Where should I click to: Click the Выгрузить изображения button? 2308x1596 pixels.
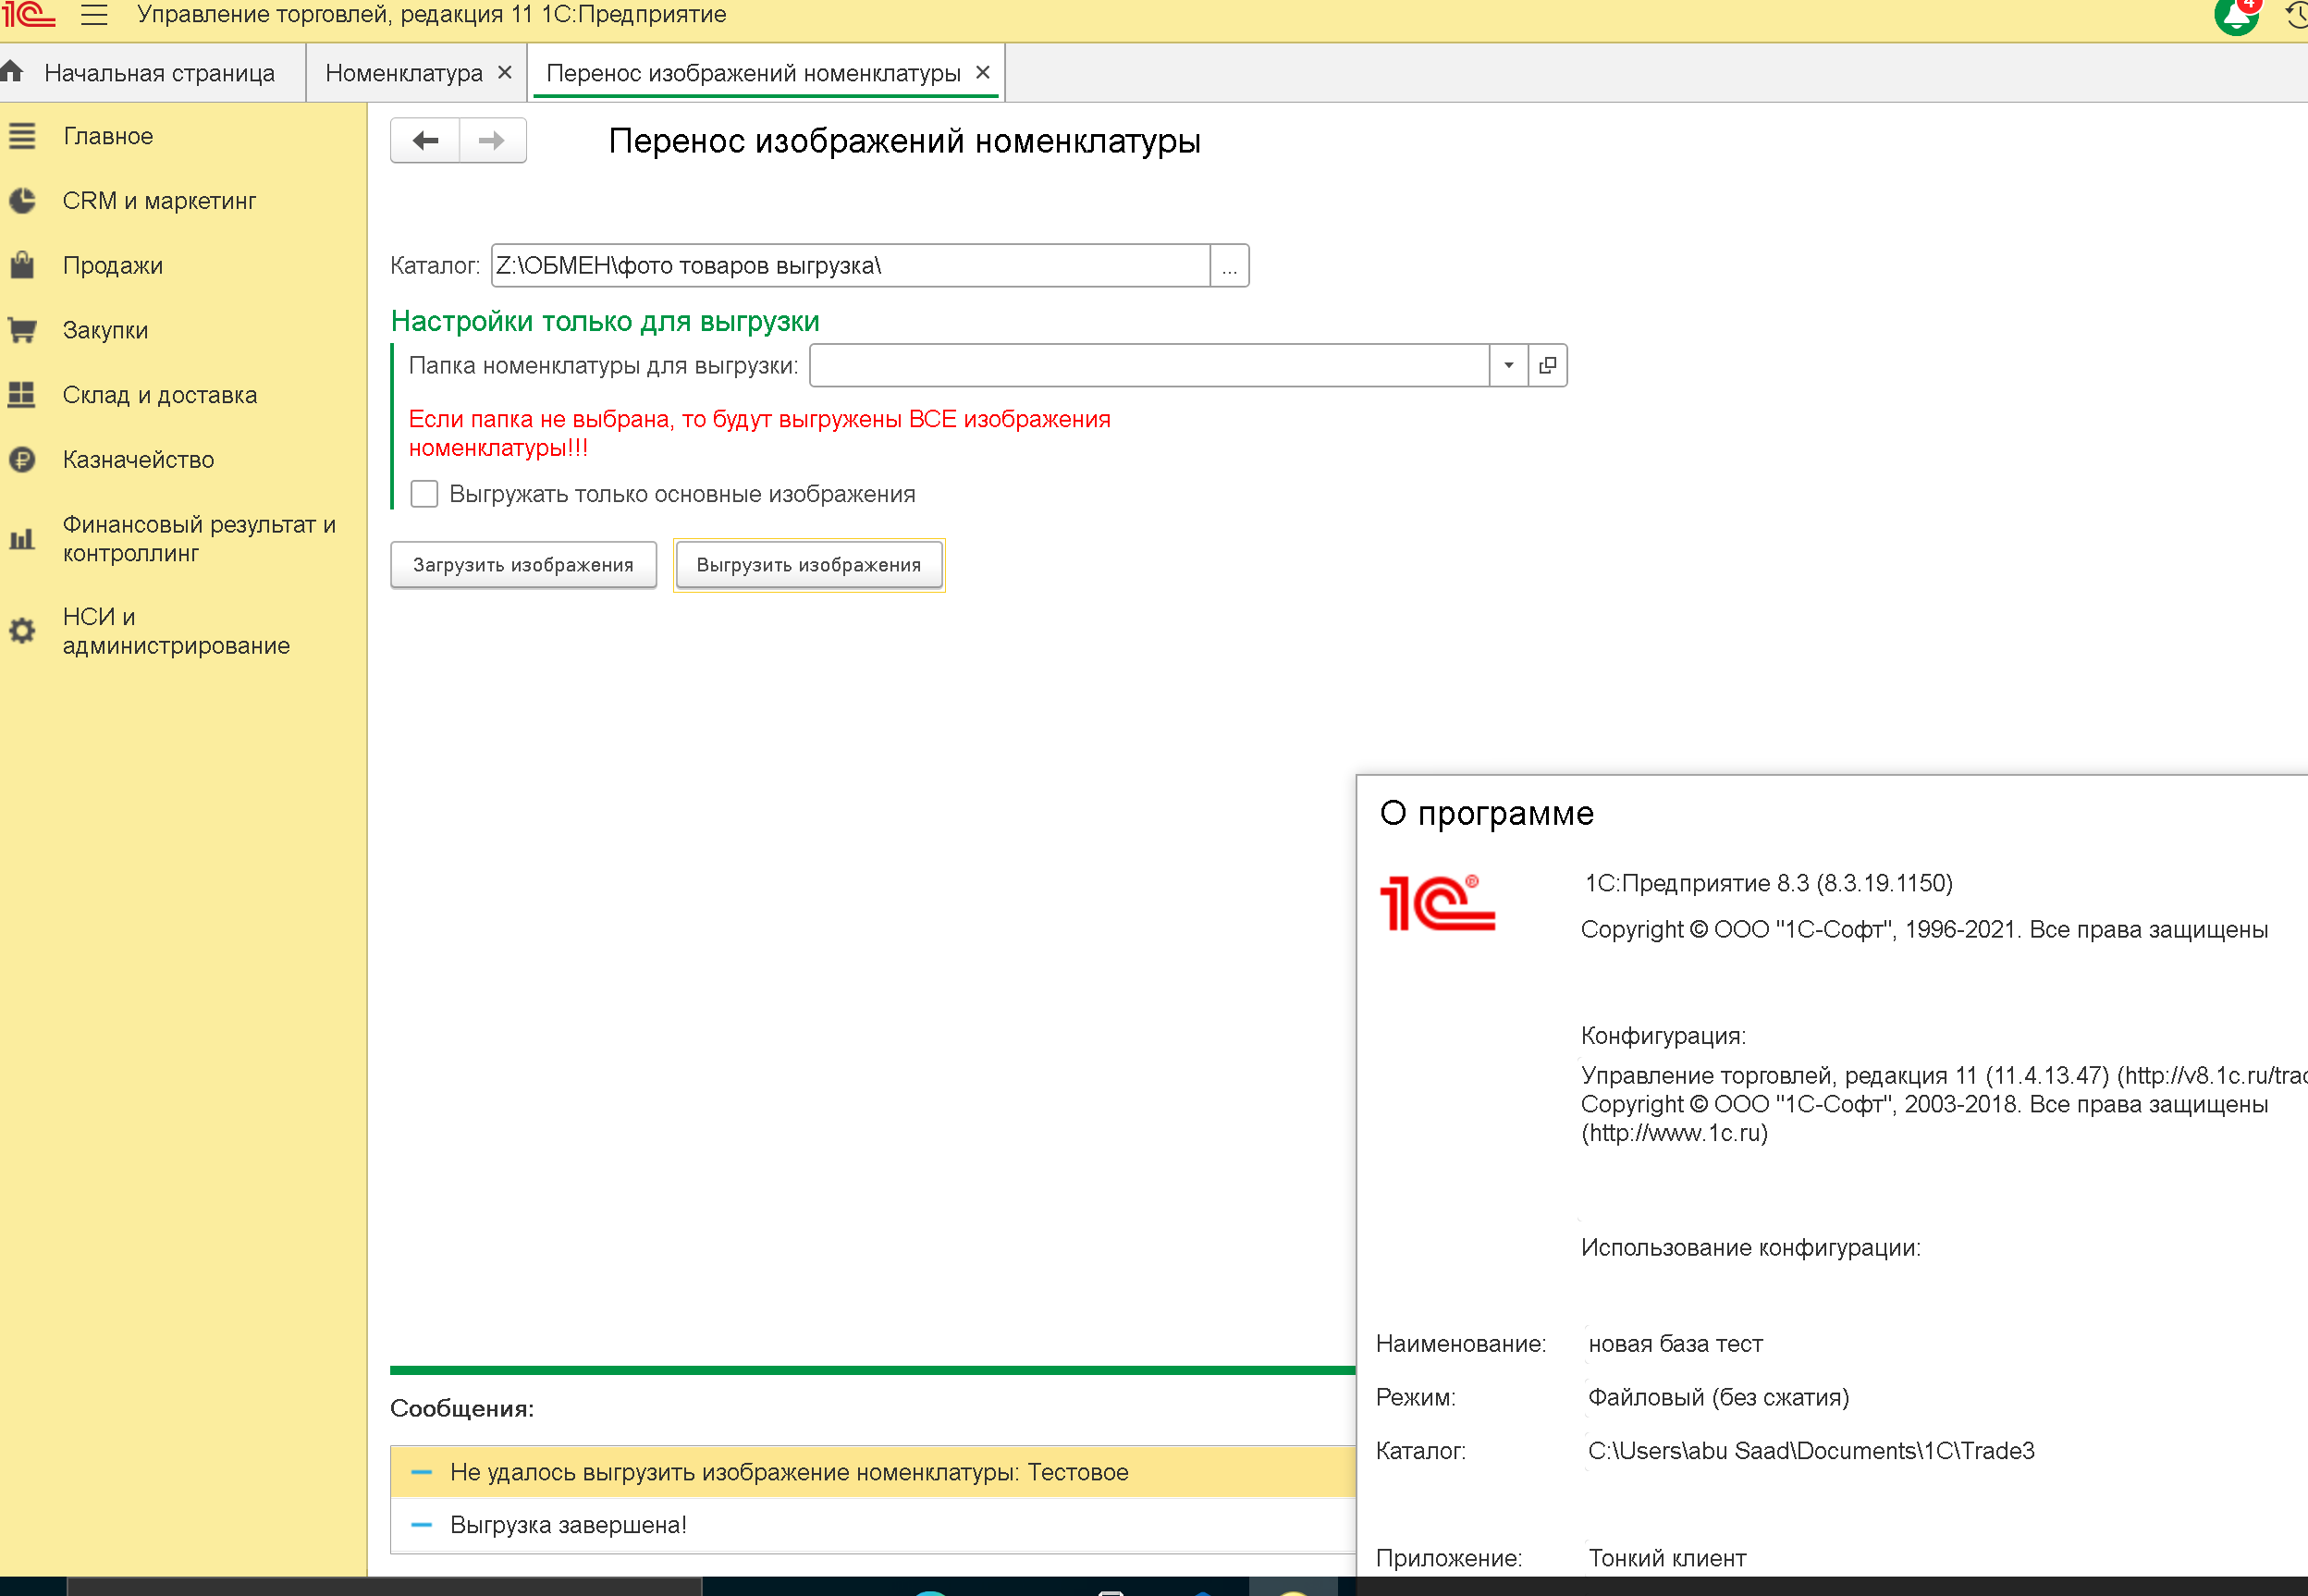[x=809, y=565]
